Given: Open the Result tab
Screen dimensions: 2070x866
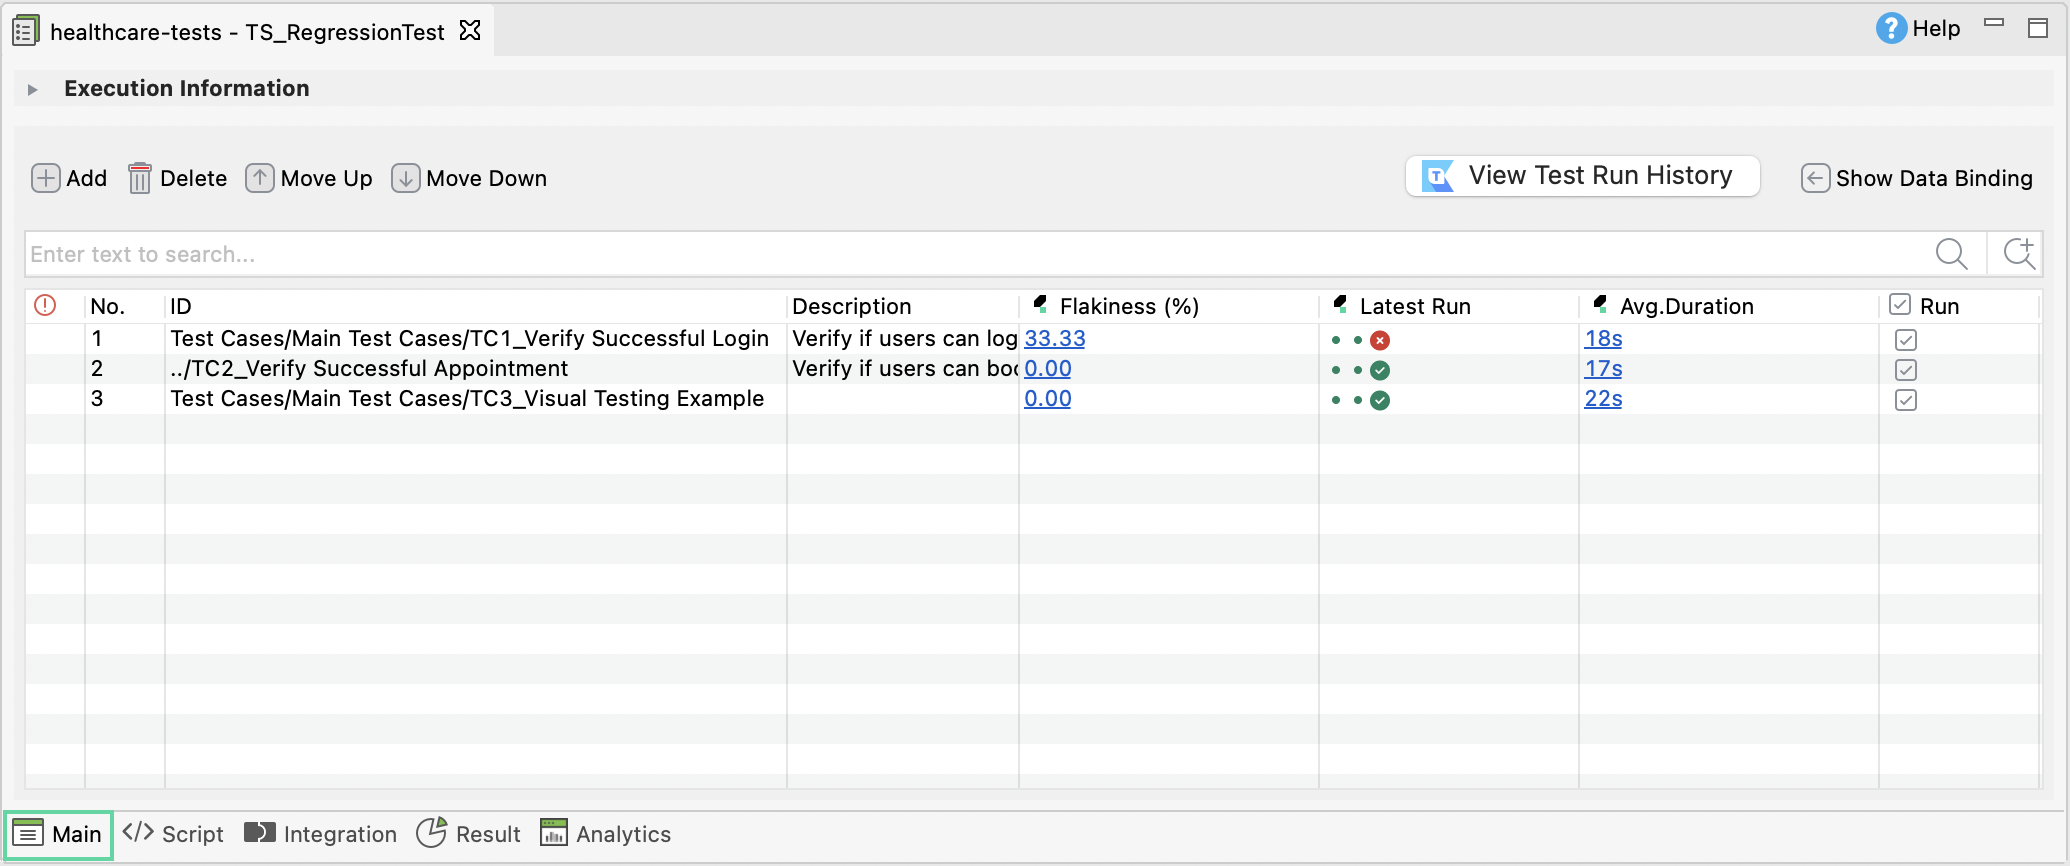Looking at the screenshot, I should click(469, 834).
